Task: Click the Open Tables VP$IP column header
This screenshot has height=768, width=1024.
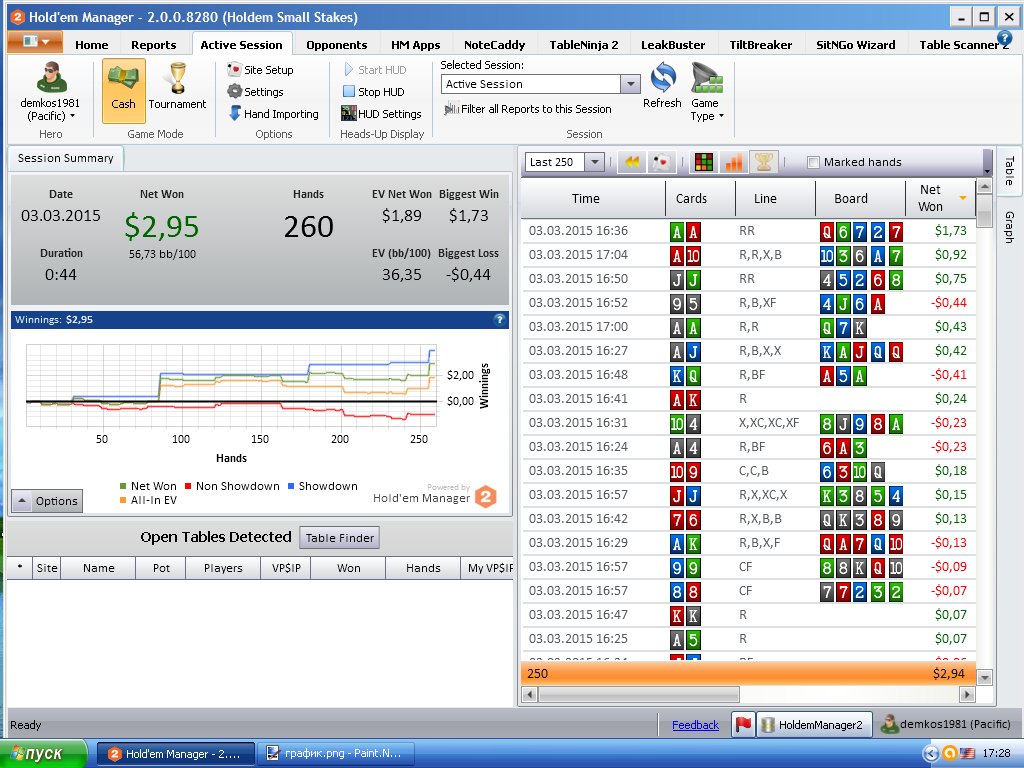Action: pyautogui.click(x=285, y=568)
